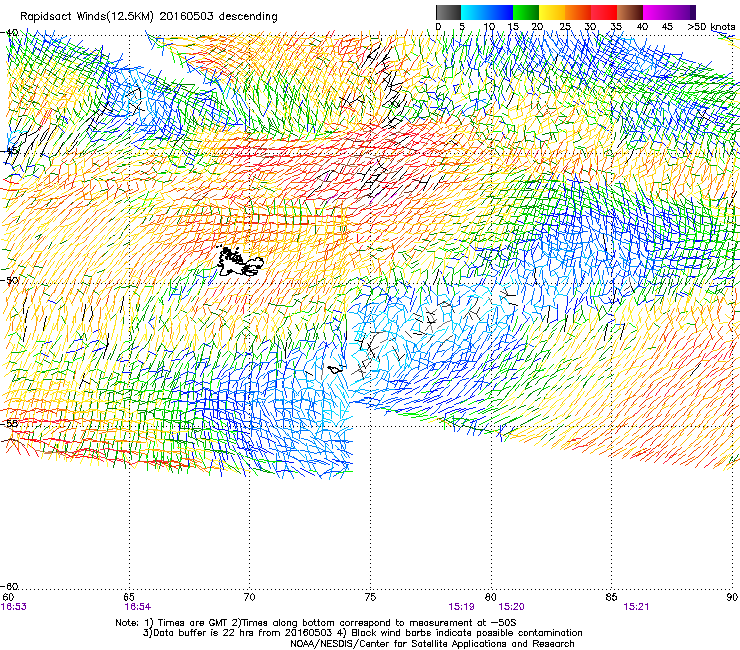This screenshot has height=650, width=740.
Task: Click the '45' tick label on the legend
Action: (x=667, y=27)
